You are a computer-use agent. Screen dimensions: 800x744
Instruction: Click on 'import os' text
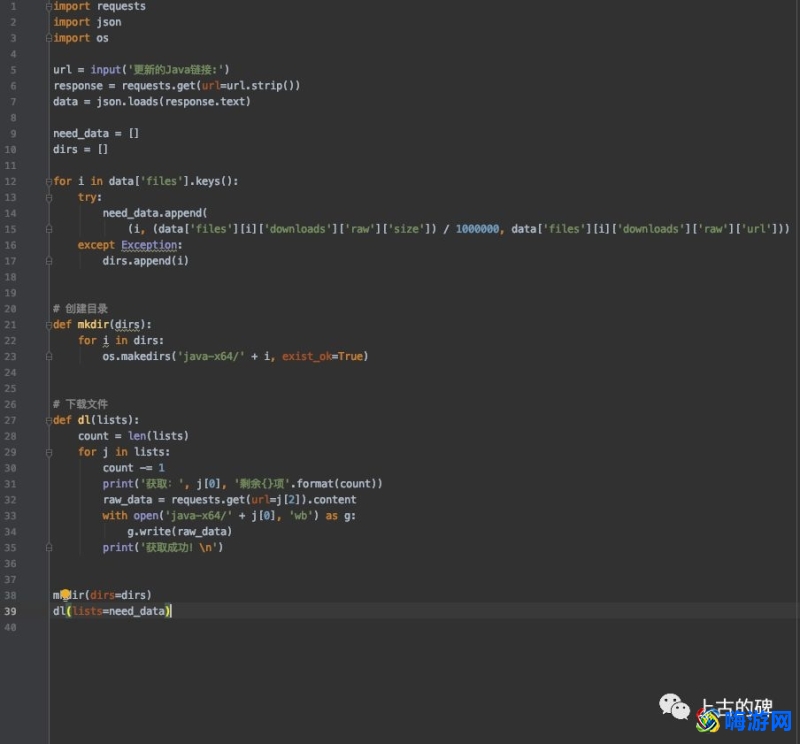81,38
